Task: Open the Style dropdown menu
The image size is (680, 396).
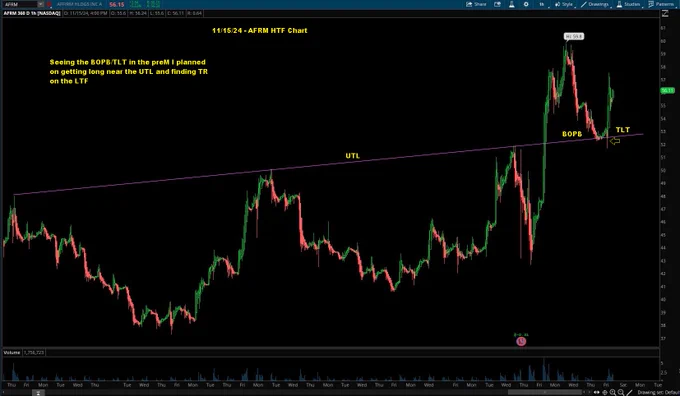Action: click(x=565, y=4)
